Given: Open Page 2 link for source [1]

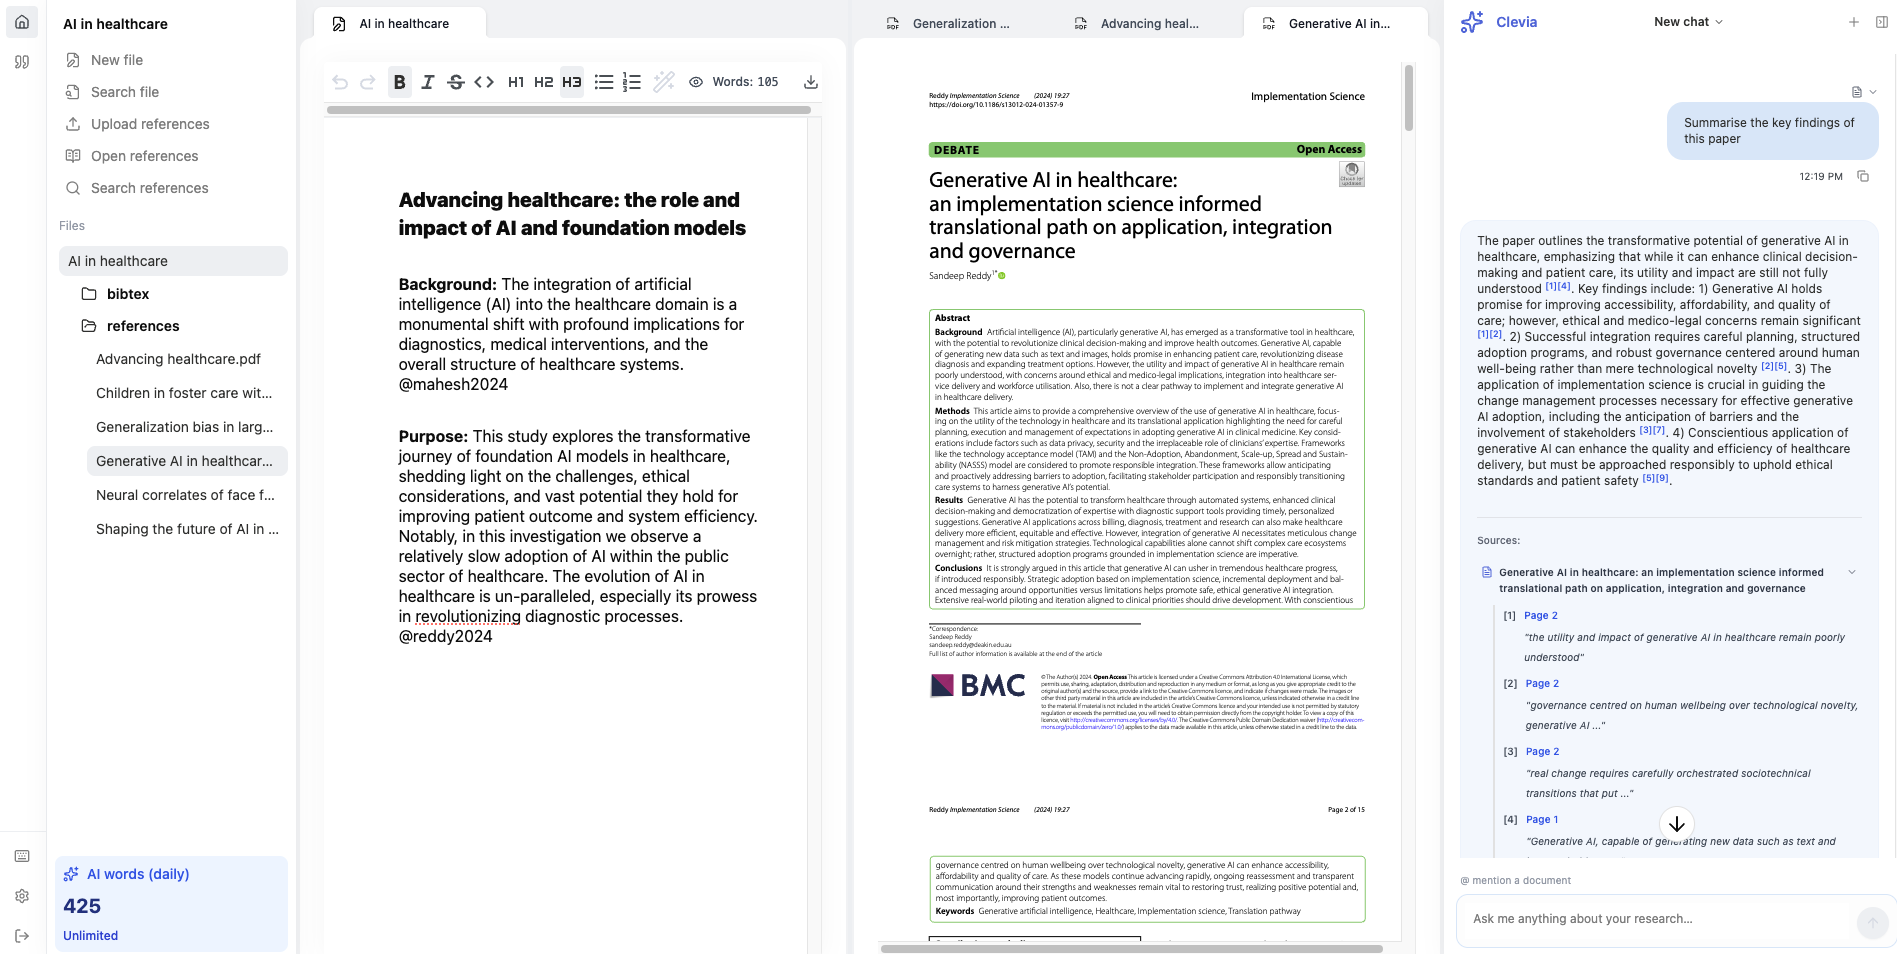Looking at the screenshot, I should coord(1540,616).
